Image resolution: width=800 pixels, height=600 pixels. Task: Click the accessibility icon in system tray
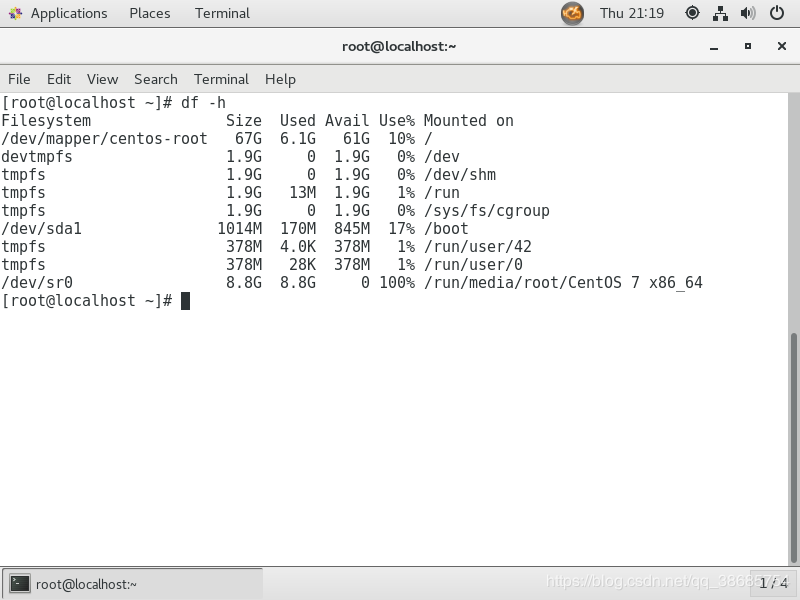[x=692, y=13]
